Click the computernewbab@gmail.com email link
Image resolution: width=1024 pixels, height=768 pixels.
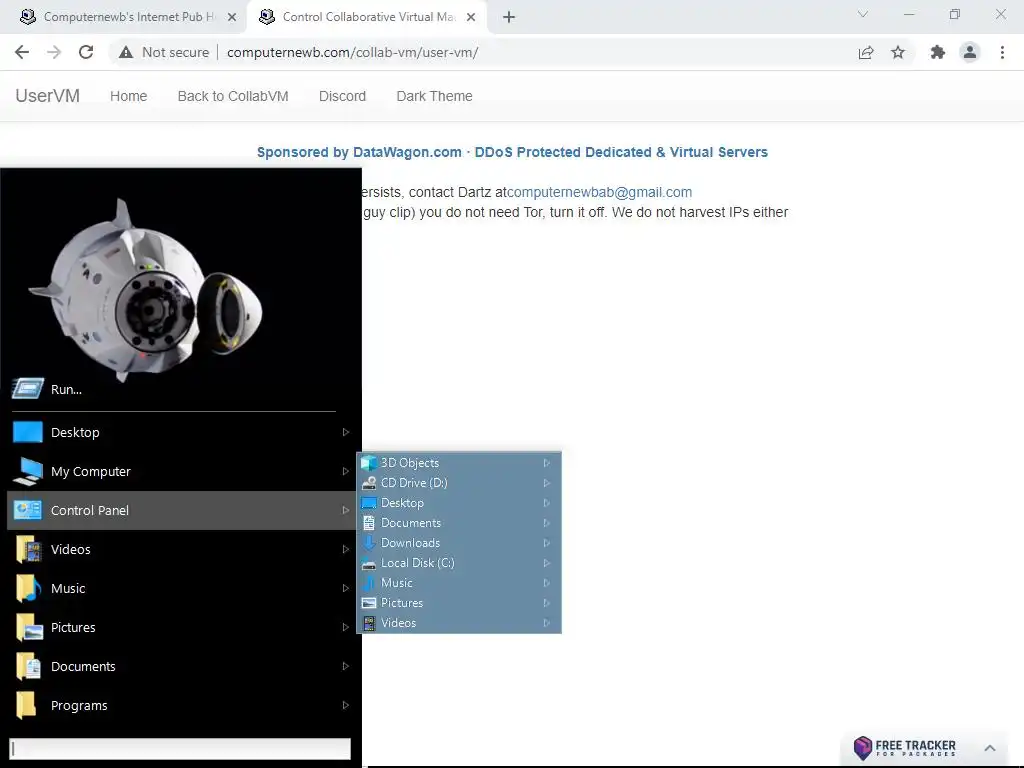(600, 193)
